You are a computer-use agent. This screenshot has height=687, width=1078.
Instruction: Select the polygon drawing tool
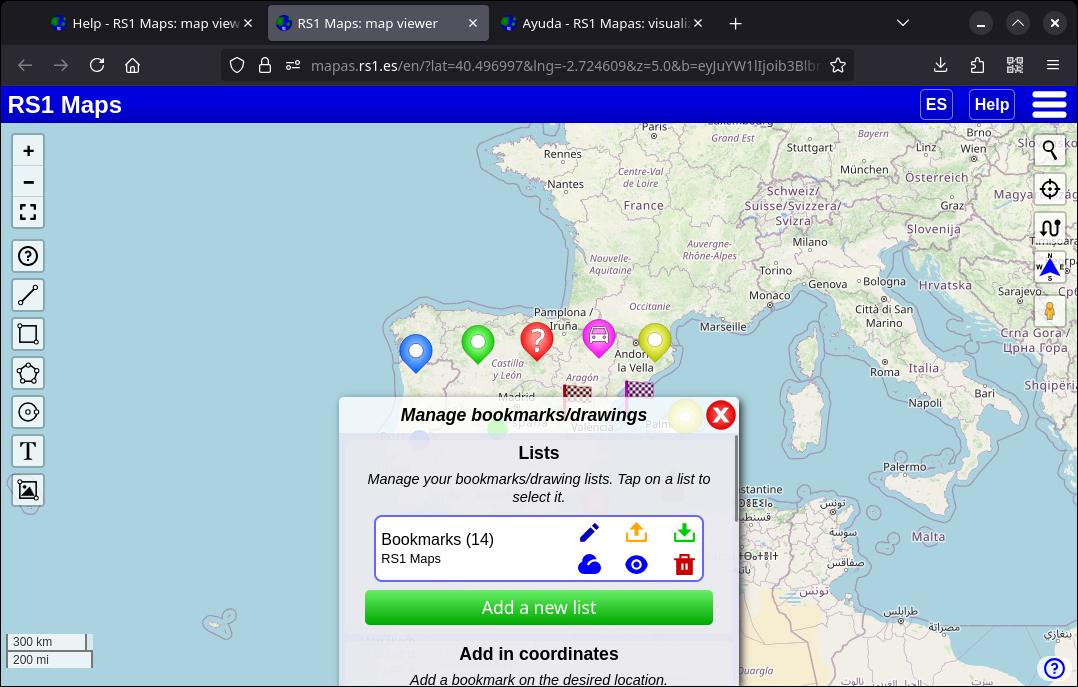(x=28, y=373)
